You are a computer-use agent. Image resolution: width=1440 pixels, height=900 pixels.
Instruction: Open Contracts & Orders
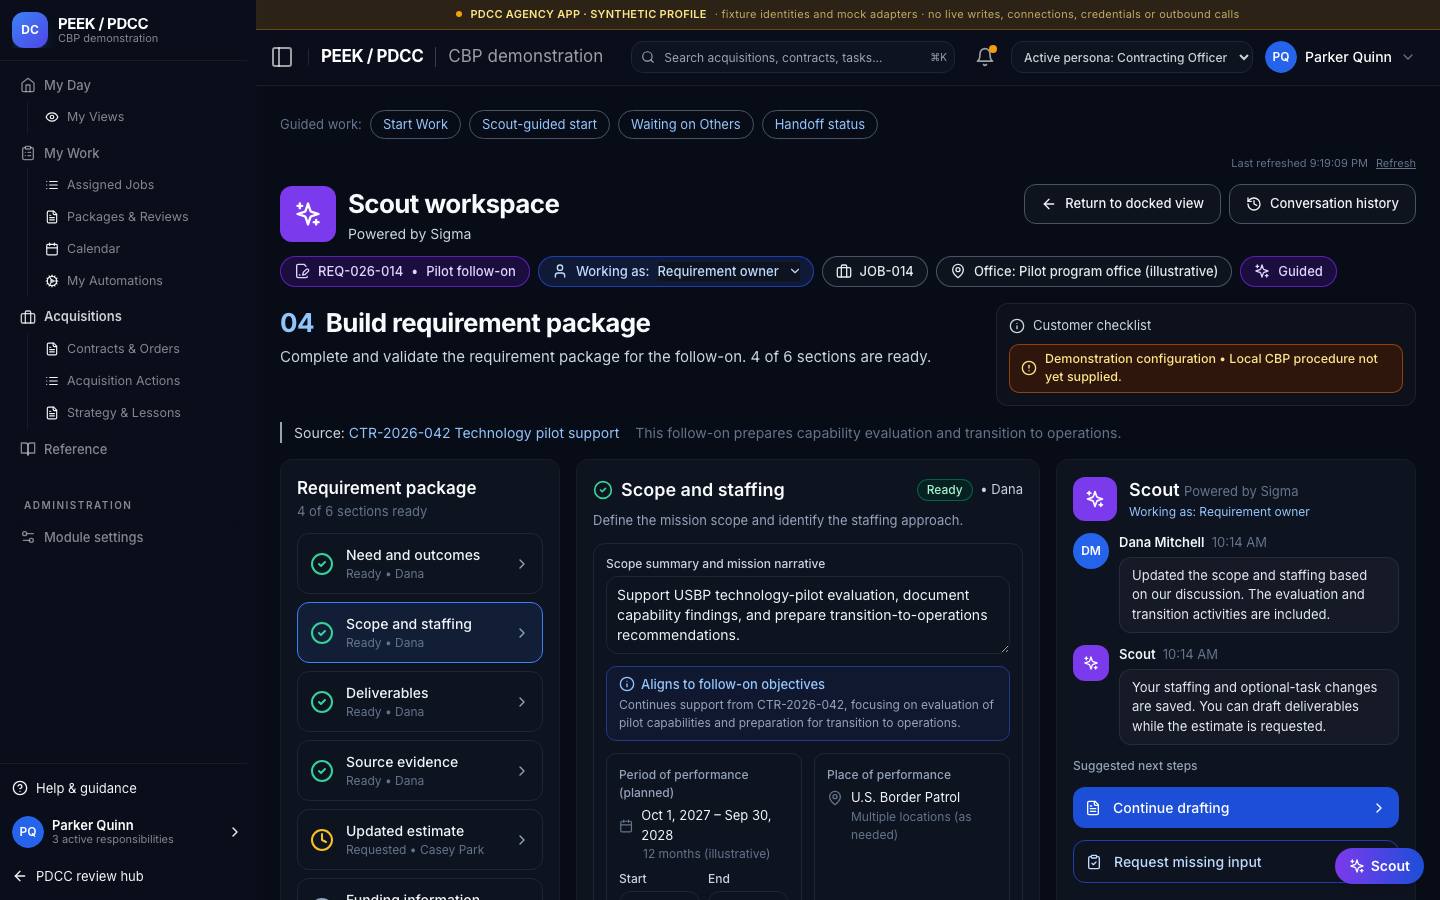[x=123, y=349]
